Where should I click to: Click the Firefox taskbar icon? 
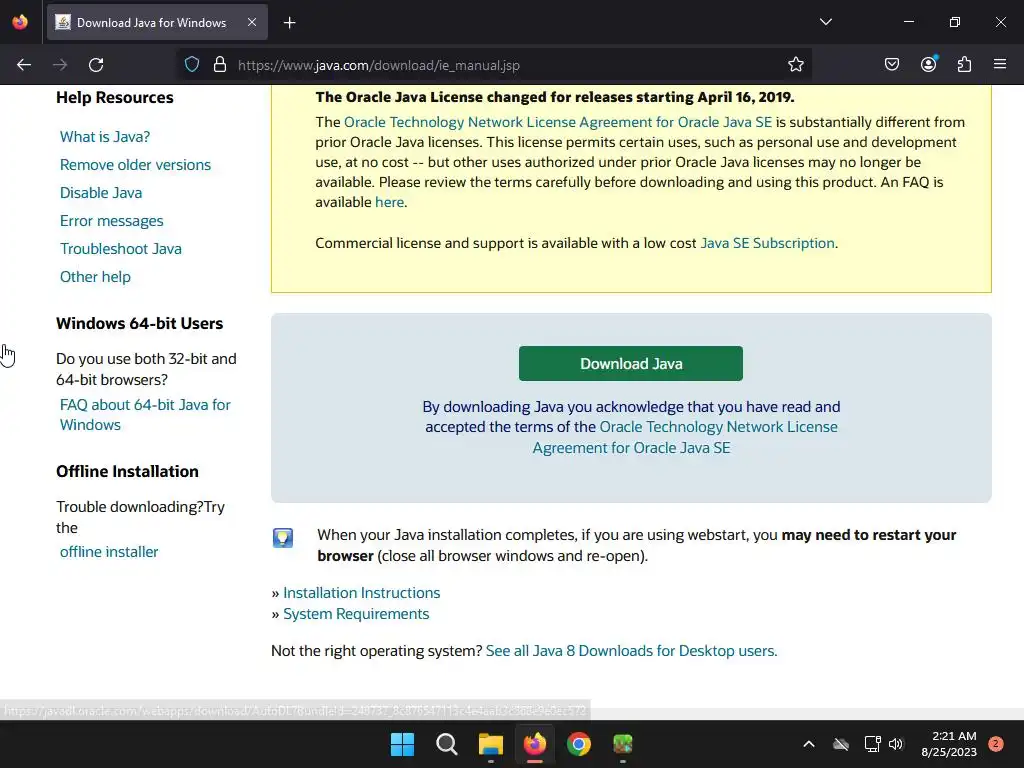pos(535,744)
